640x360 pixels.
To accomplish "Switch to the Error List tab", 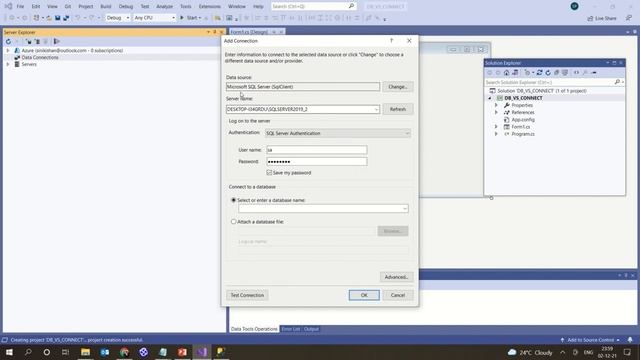I will (291, 329).
